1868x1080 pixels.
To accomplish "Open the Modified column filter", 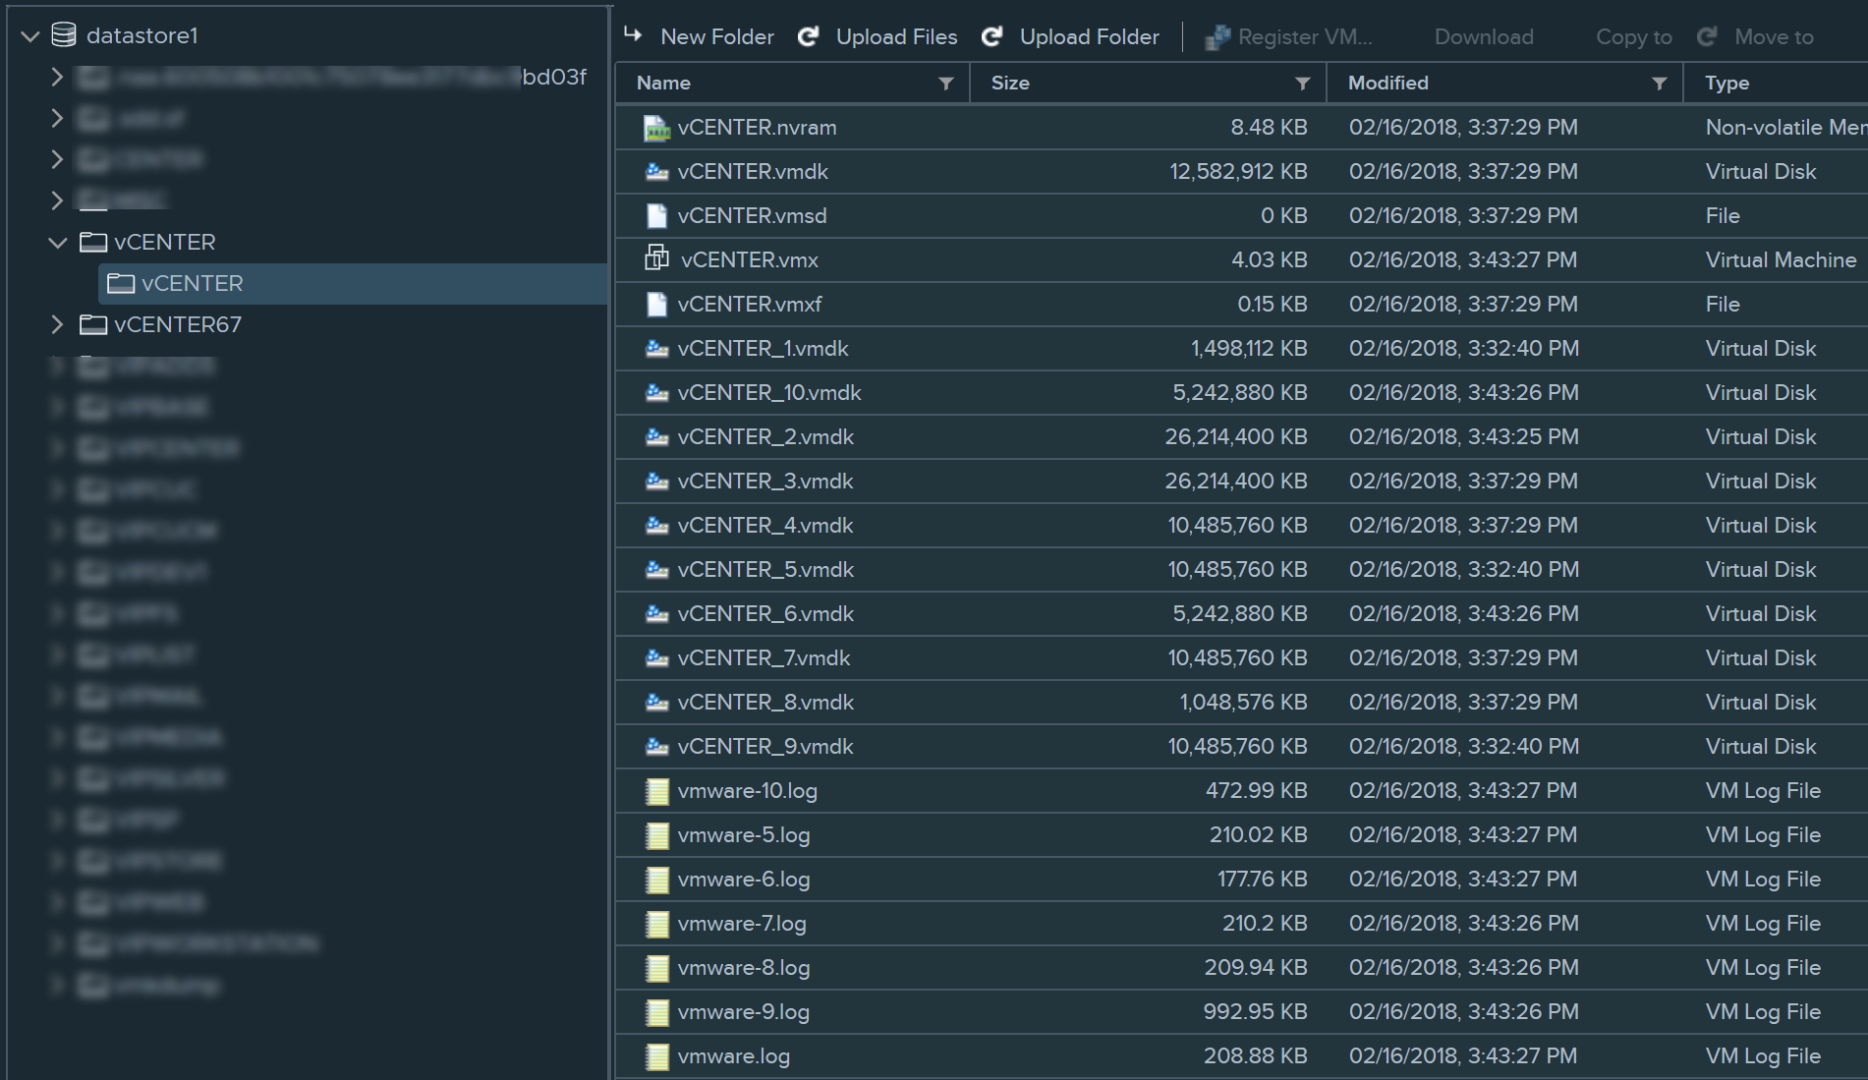I will (1659, 84).
